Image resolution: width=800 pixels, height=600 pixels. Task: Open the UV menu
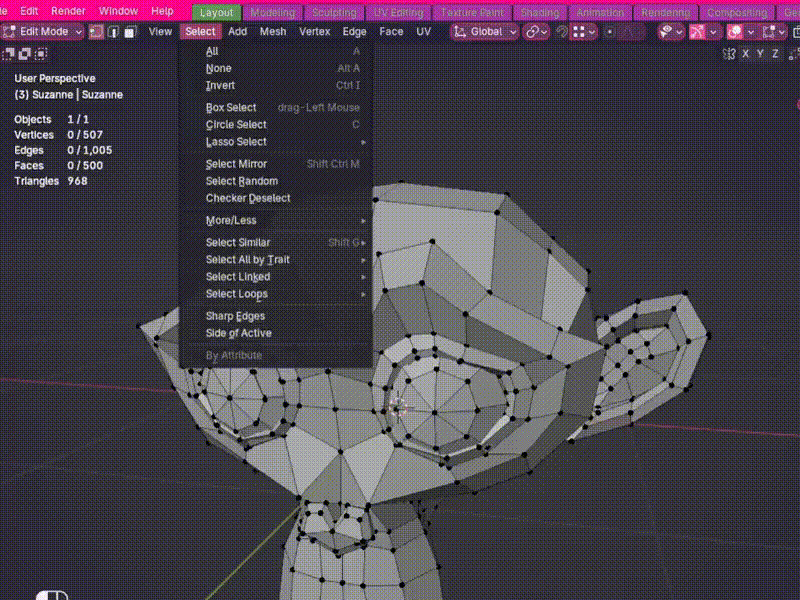(x=423, y=32)
